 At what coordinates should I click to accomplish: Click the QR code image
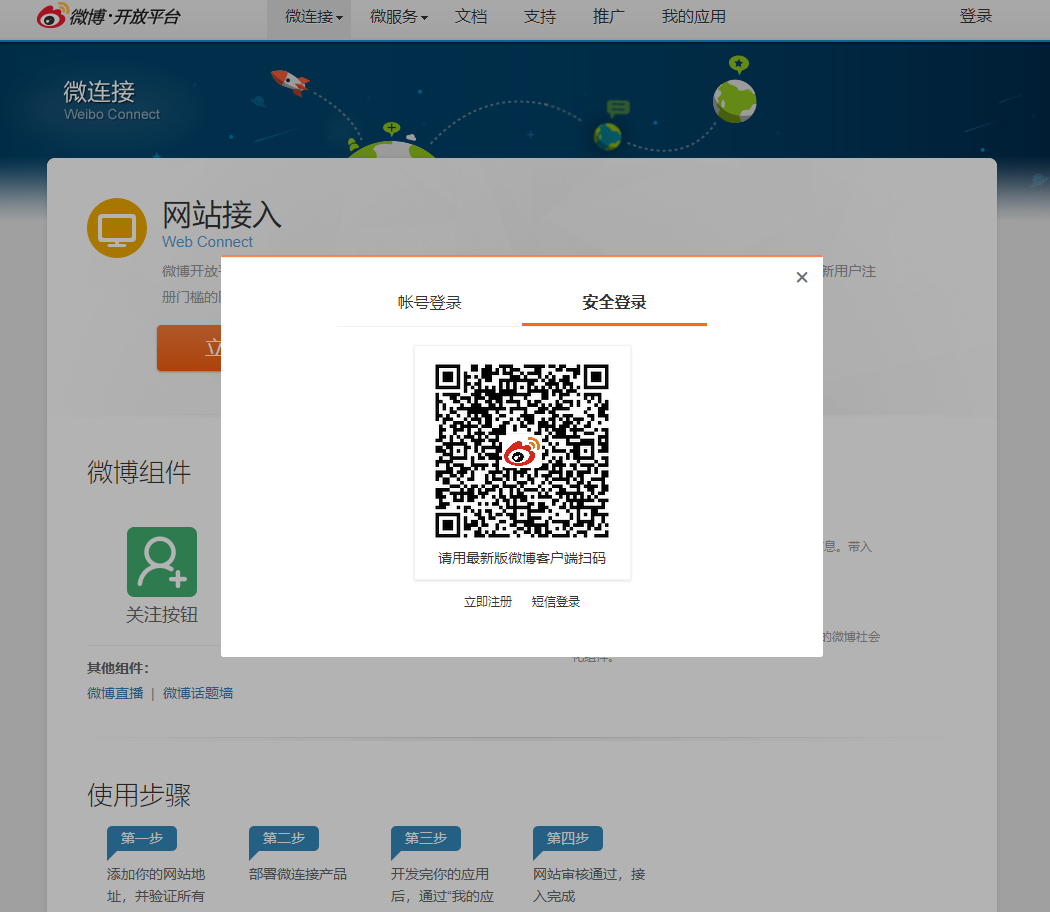point(522,451)
